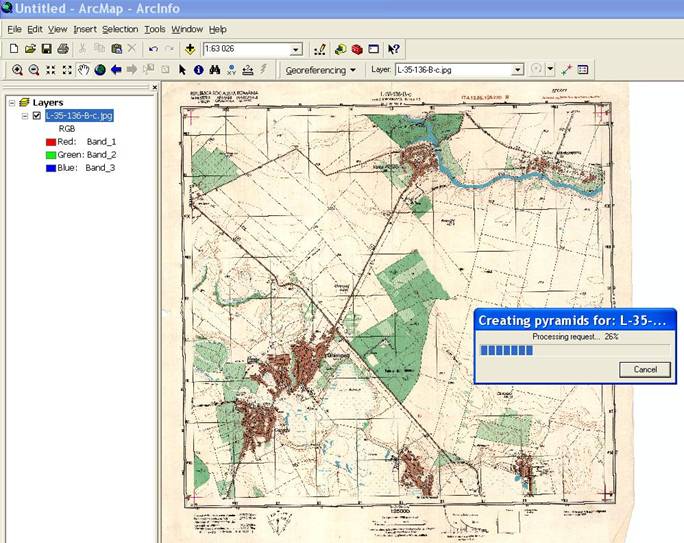Click the Full Extent globe icon
Viewport: 684px width, 543px height.
(x=100, y=70)
